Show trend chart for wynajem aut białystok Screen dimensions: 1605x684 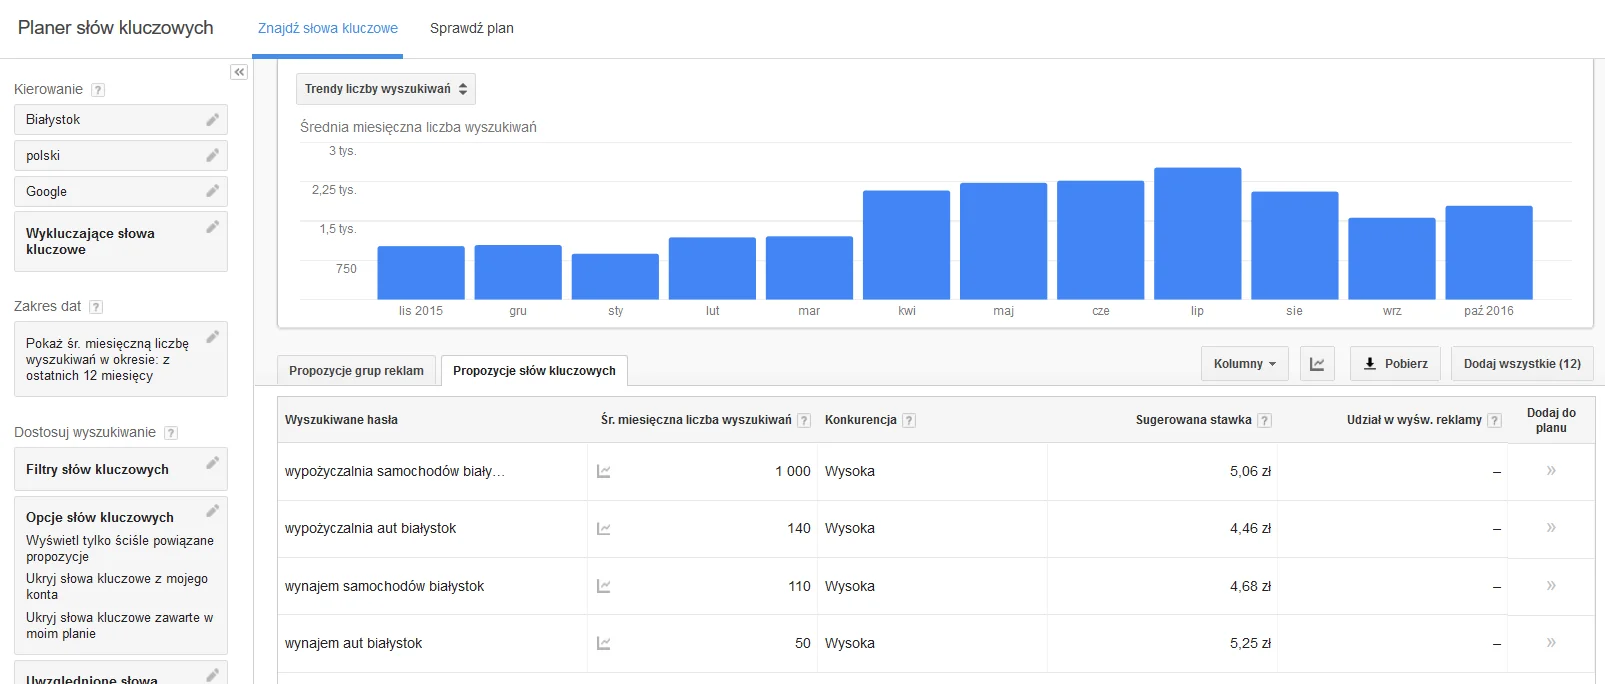[x=604, y=643]
